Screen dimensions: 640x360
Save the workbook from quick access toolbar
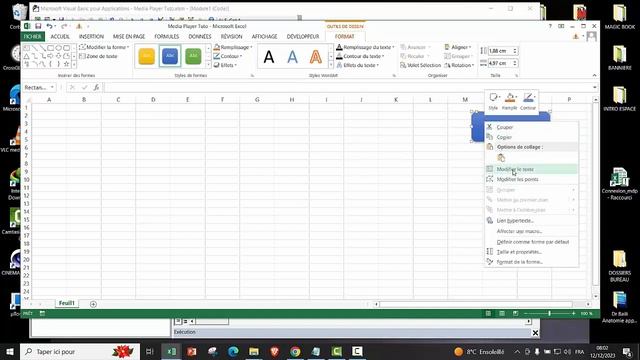coord(38,26)
